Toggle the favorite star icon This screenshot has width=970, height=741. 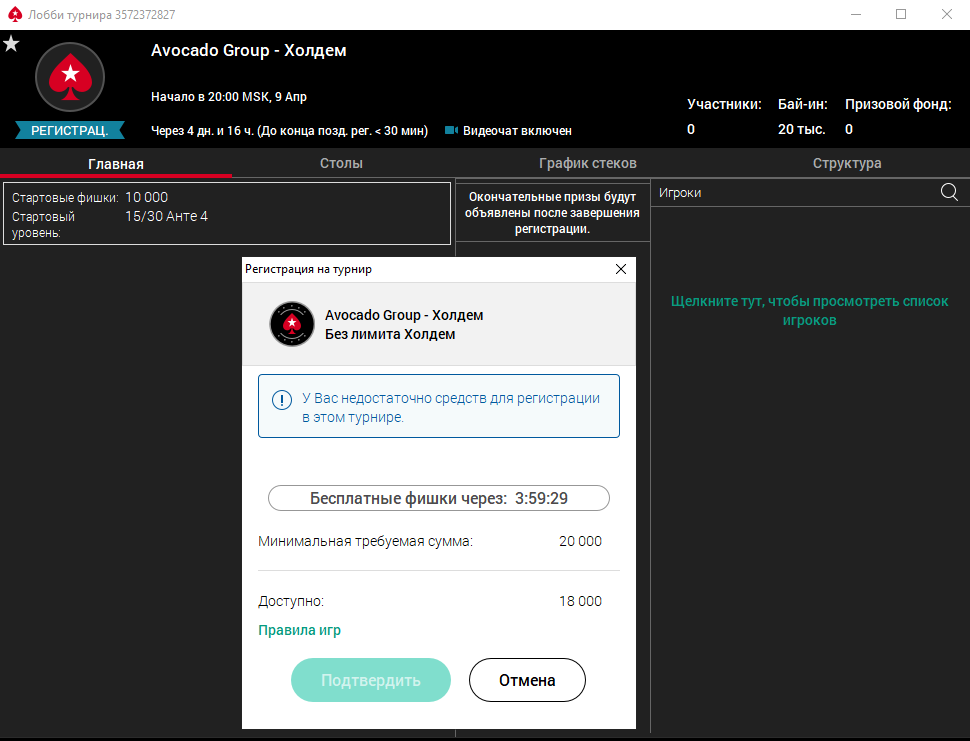pos(11,44)
